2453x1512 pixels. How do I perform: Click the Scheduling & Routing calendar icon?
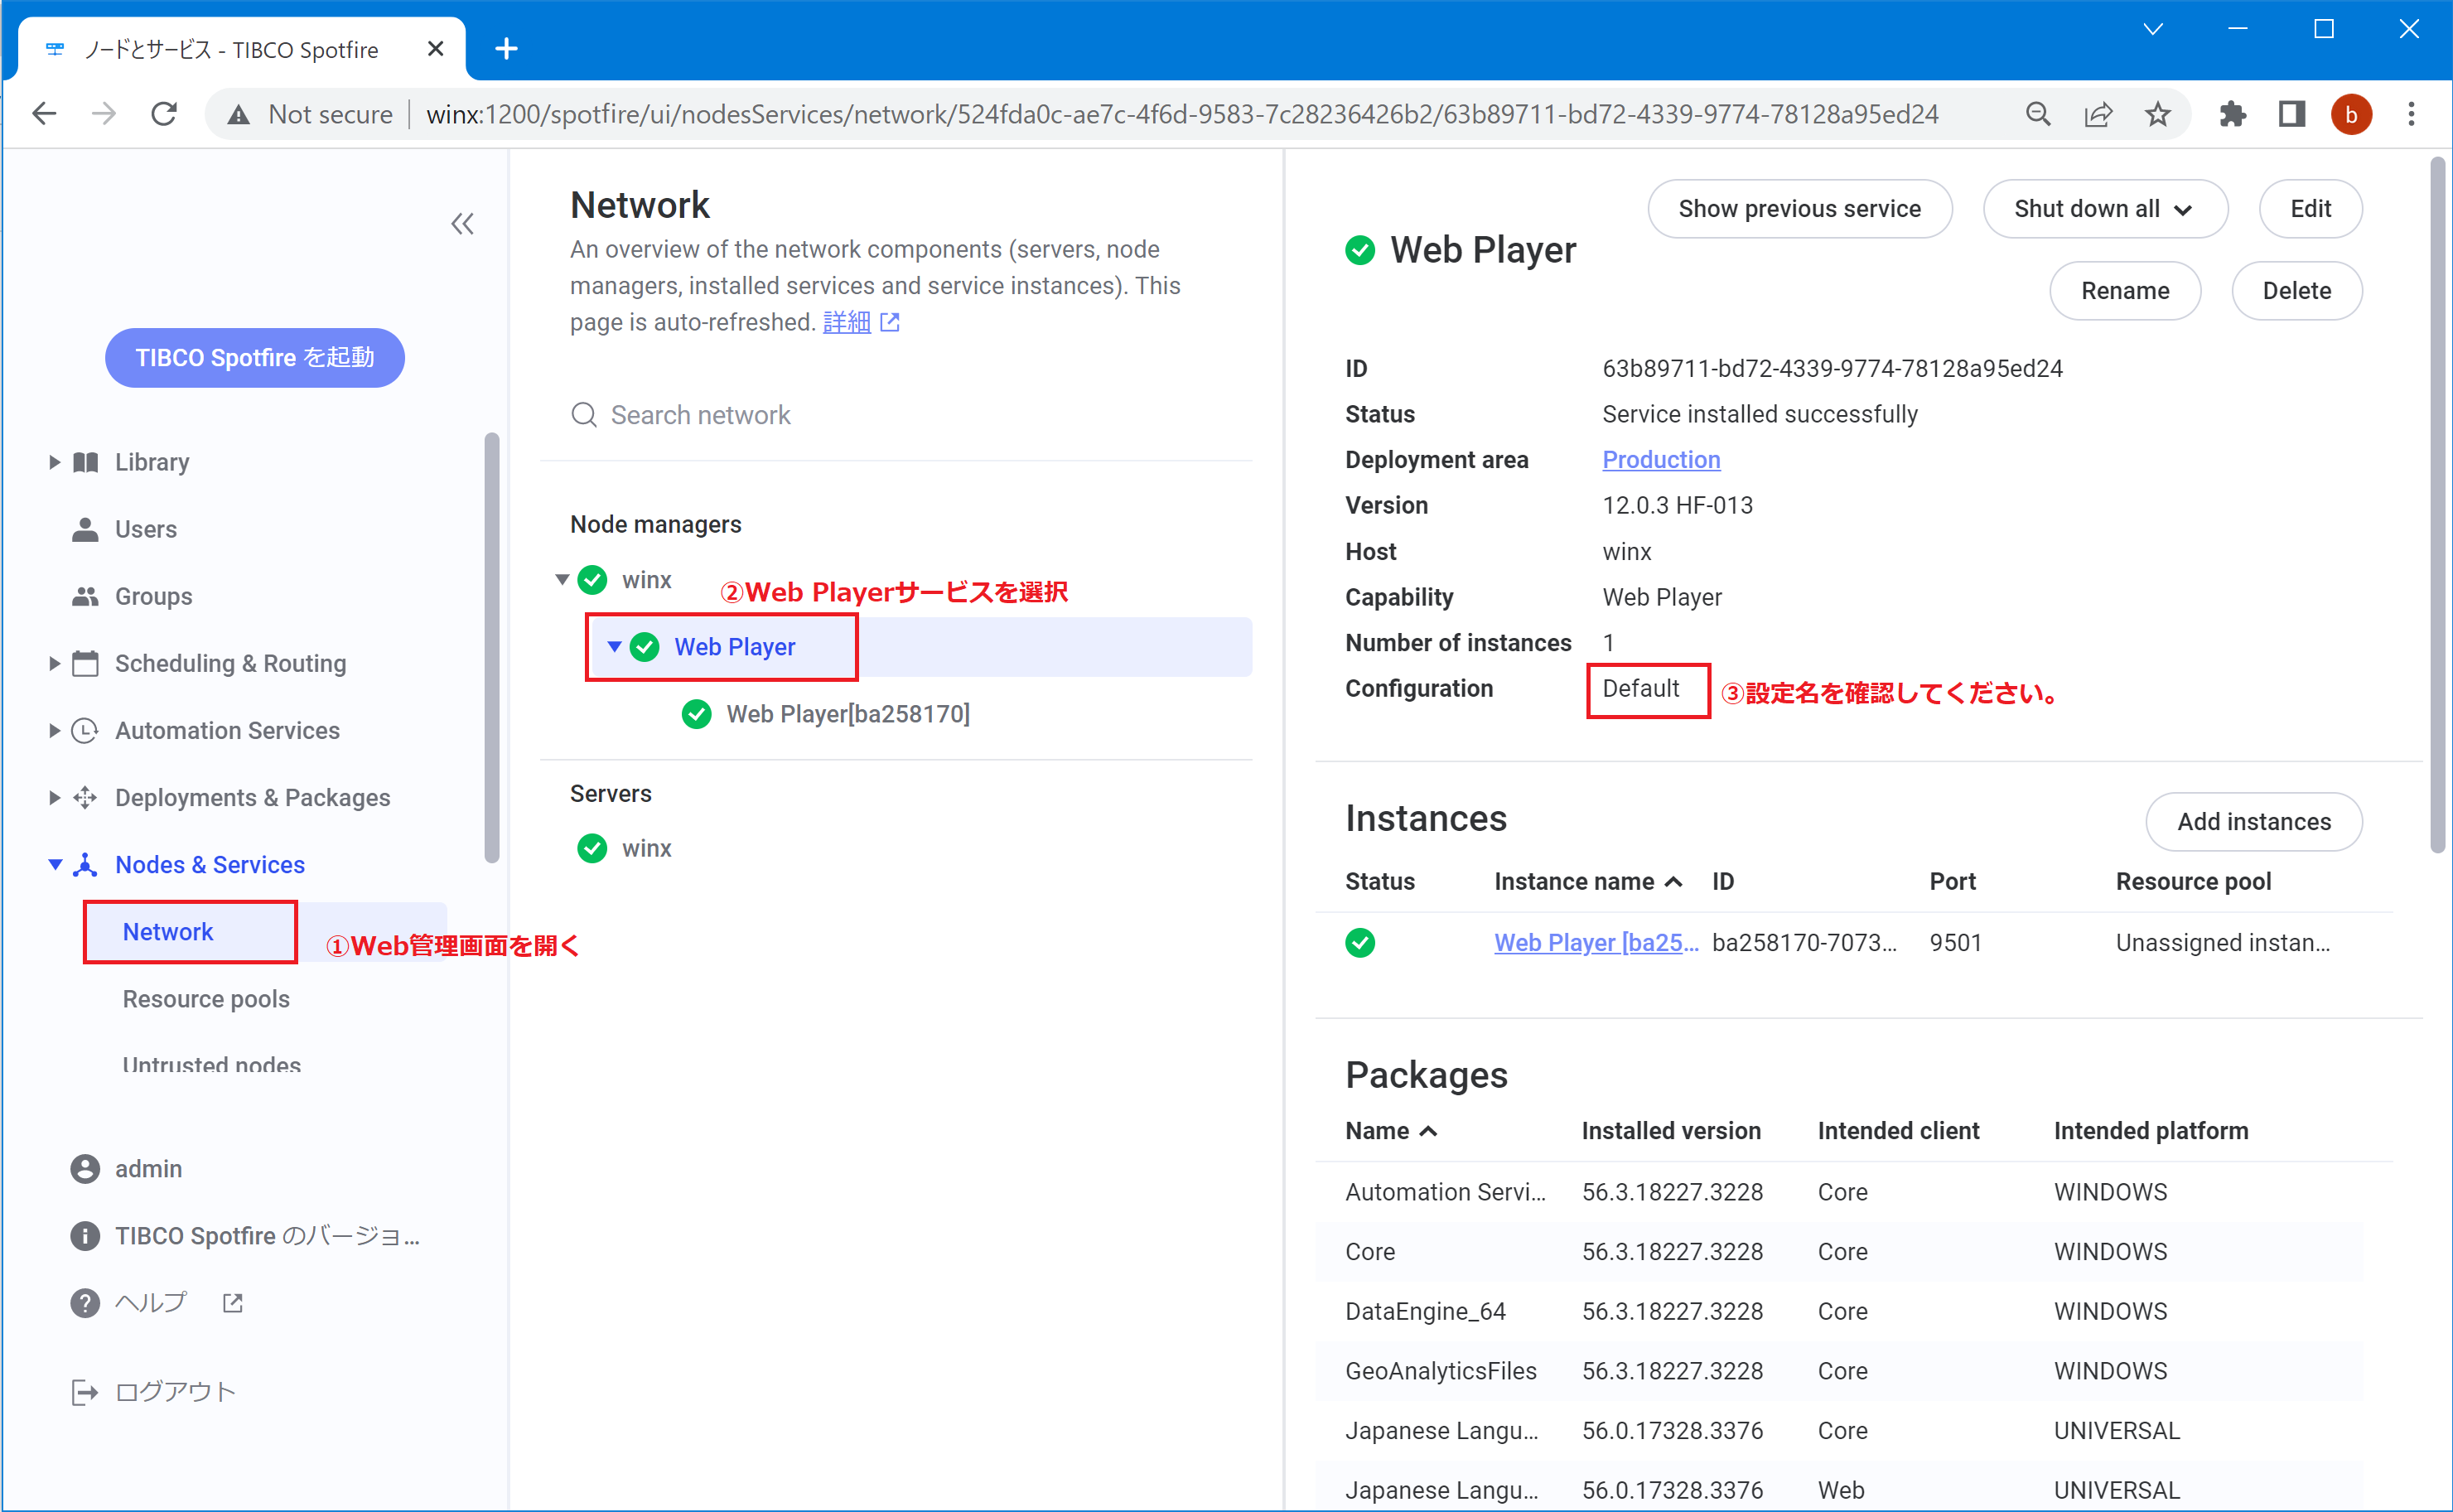tap(86, 663)
